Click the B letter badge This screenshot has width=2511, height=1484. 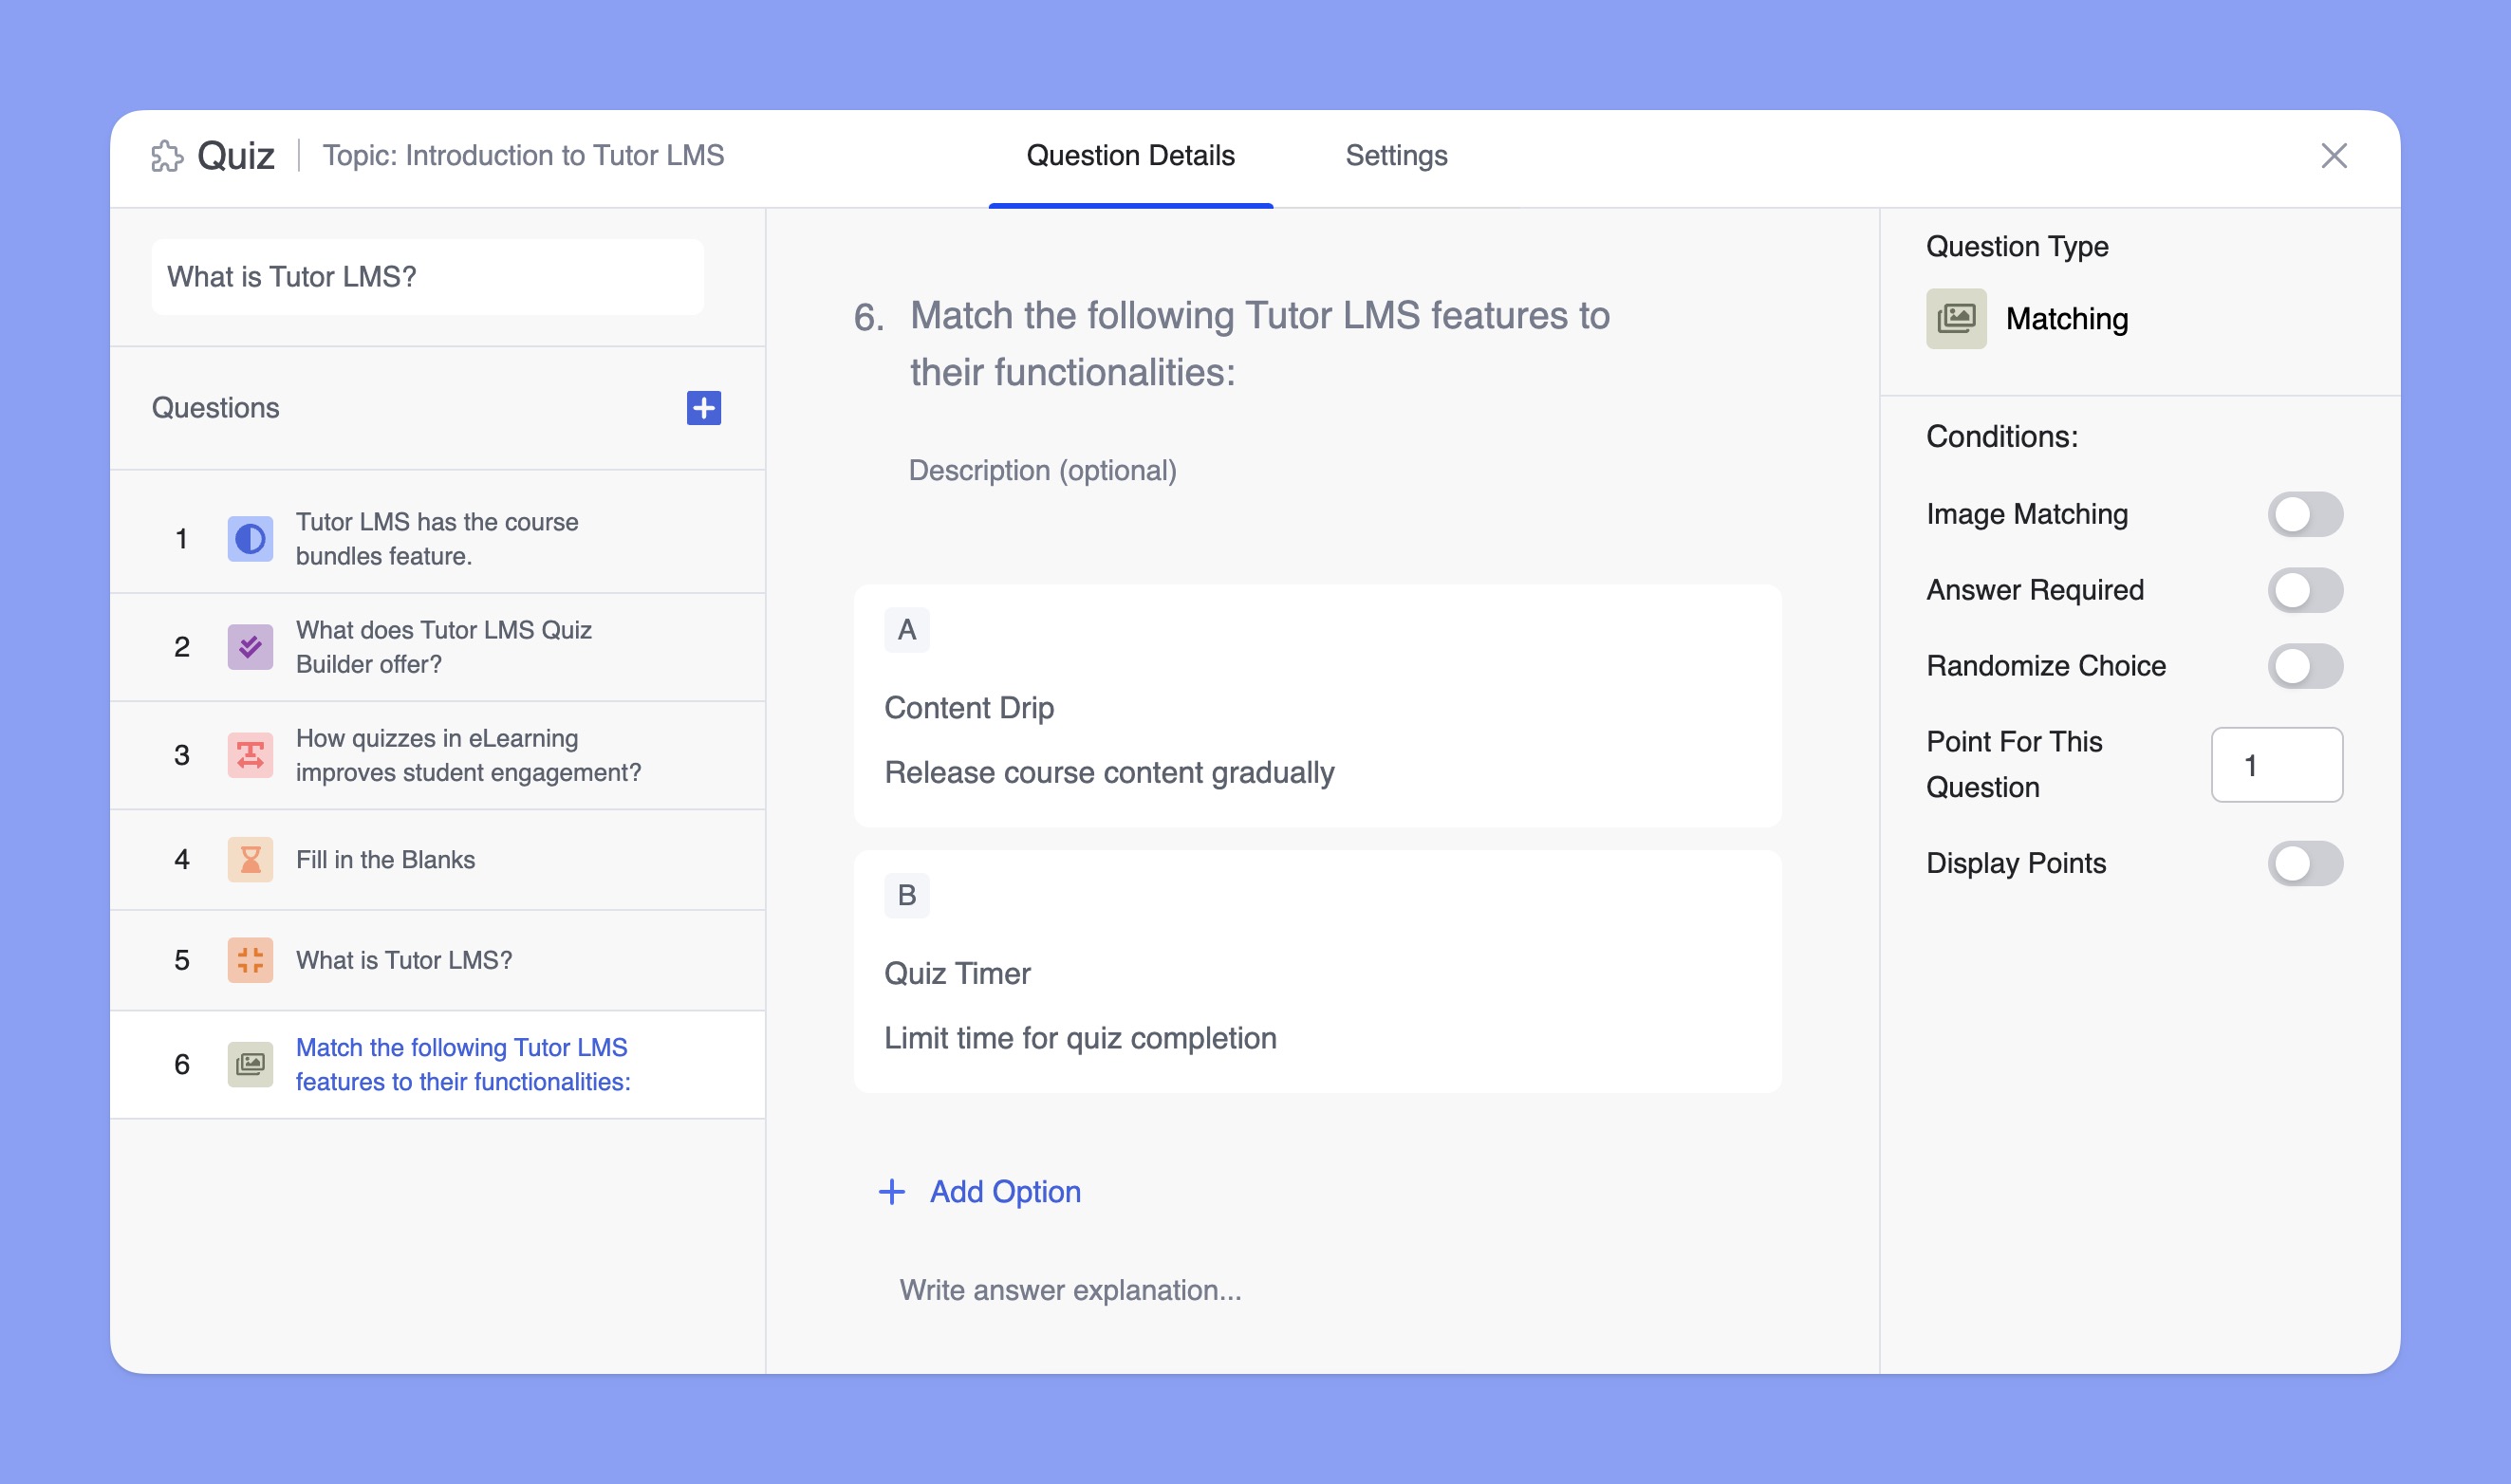point(906,895)
